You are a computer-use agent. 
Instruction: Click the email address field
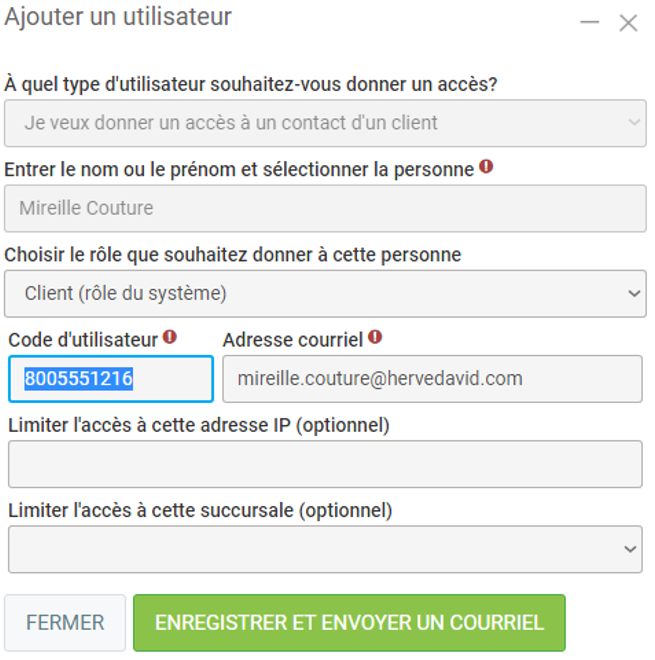pyautogui.click(x=431, y=379)
